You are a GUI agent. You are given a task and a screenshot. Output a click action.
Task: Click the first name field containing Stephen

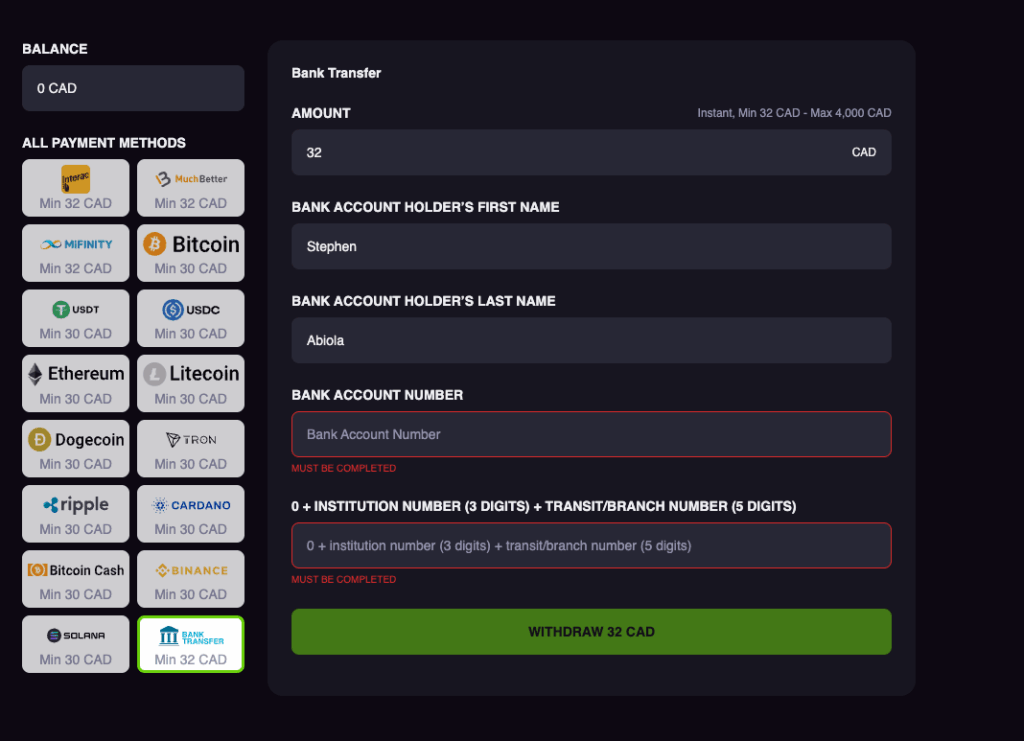(x=591, y=246)
